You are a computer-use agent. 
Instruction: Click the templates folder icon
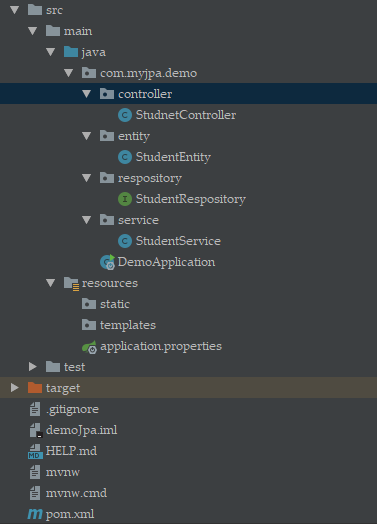coord(89,325)
